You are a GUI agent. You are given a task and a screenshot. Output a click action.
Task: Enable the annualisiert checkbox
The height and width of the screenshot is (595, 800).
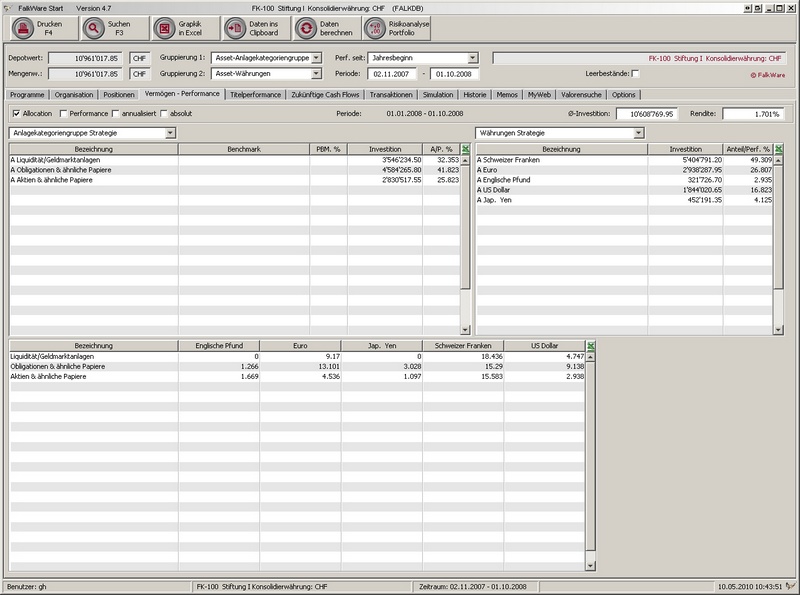[115, 114]
